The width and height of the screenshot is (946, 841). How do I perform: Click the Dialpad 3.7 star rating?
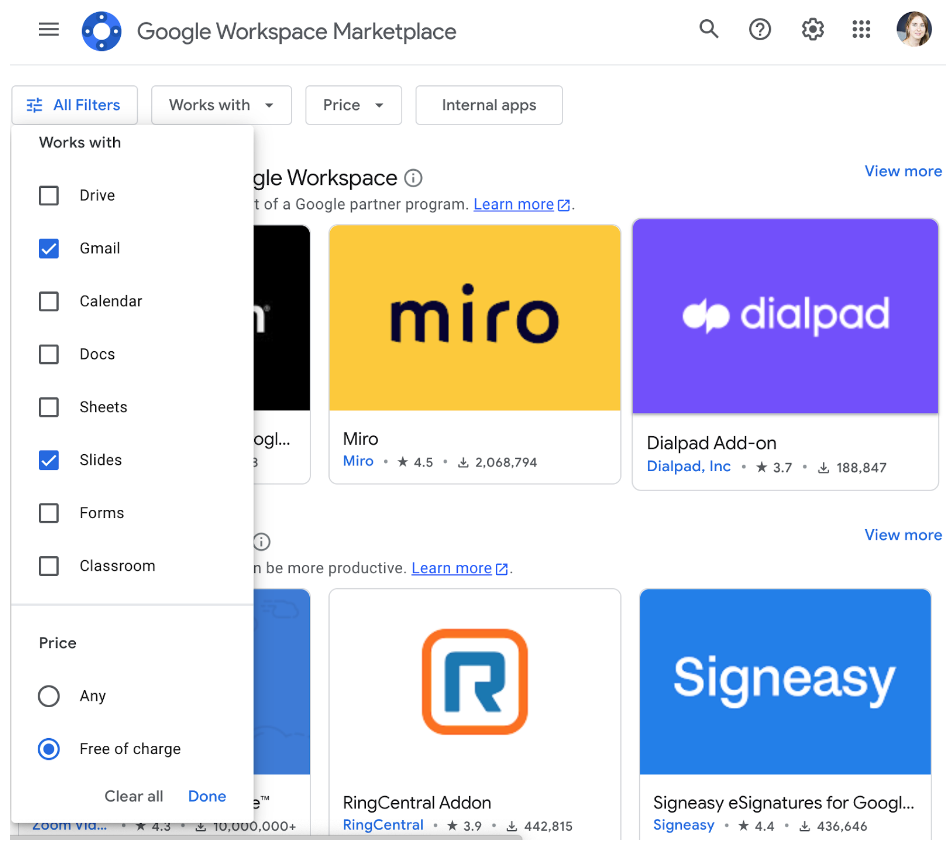(774, 468)
